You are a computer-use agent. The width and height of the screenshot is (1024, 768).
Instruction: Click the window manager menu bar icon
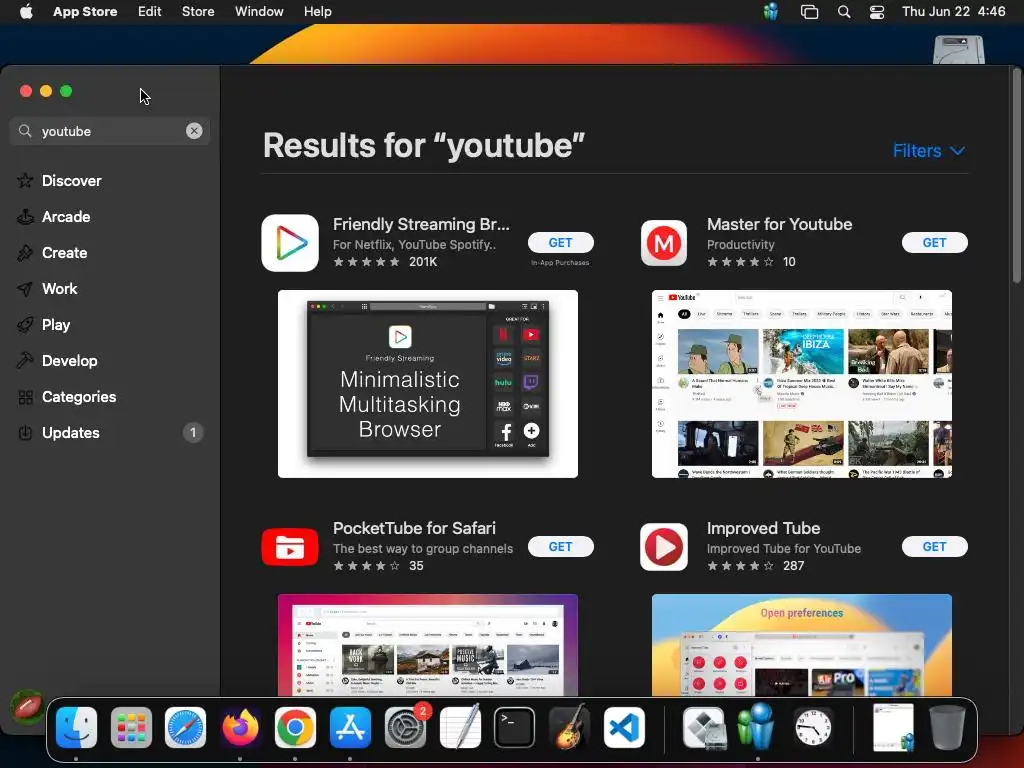coord(809,12)
